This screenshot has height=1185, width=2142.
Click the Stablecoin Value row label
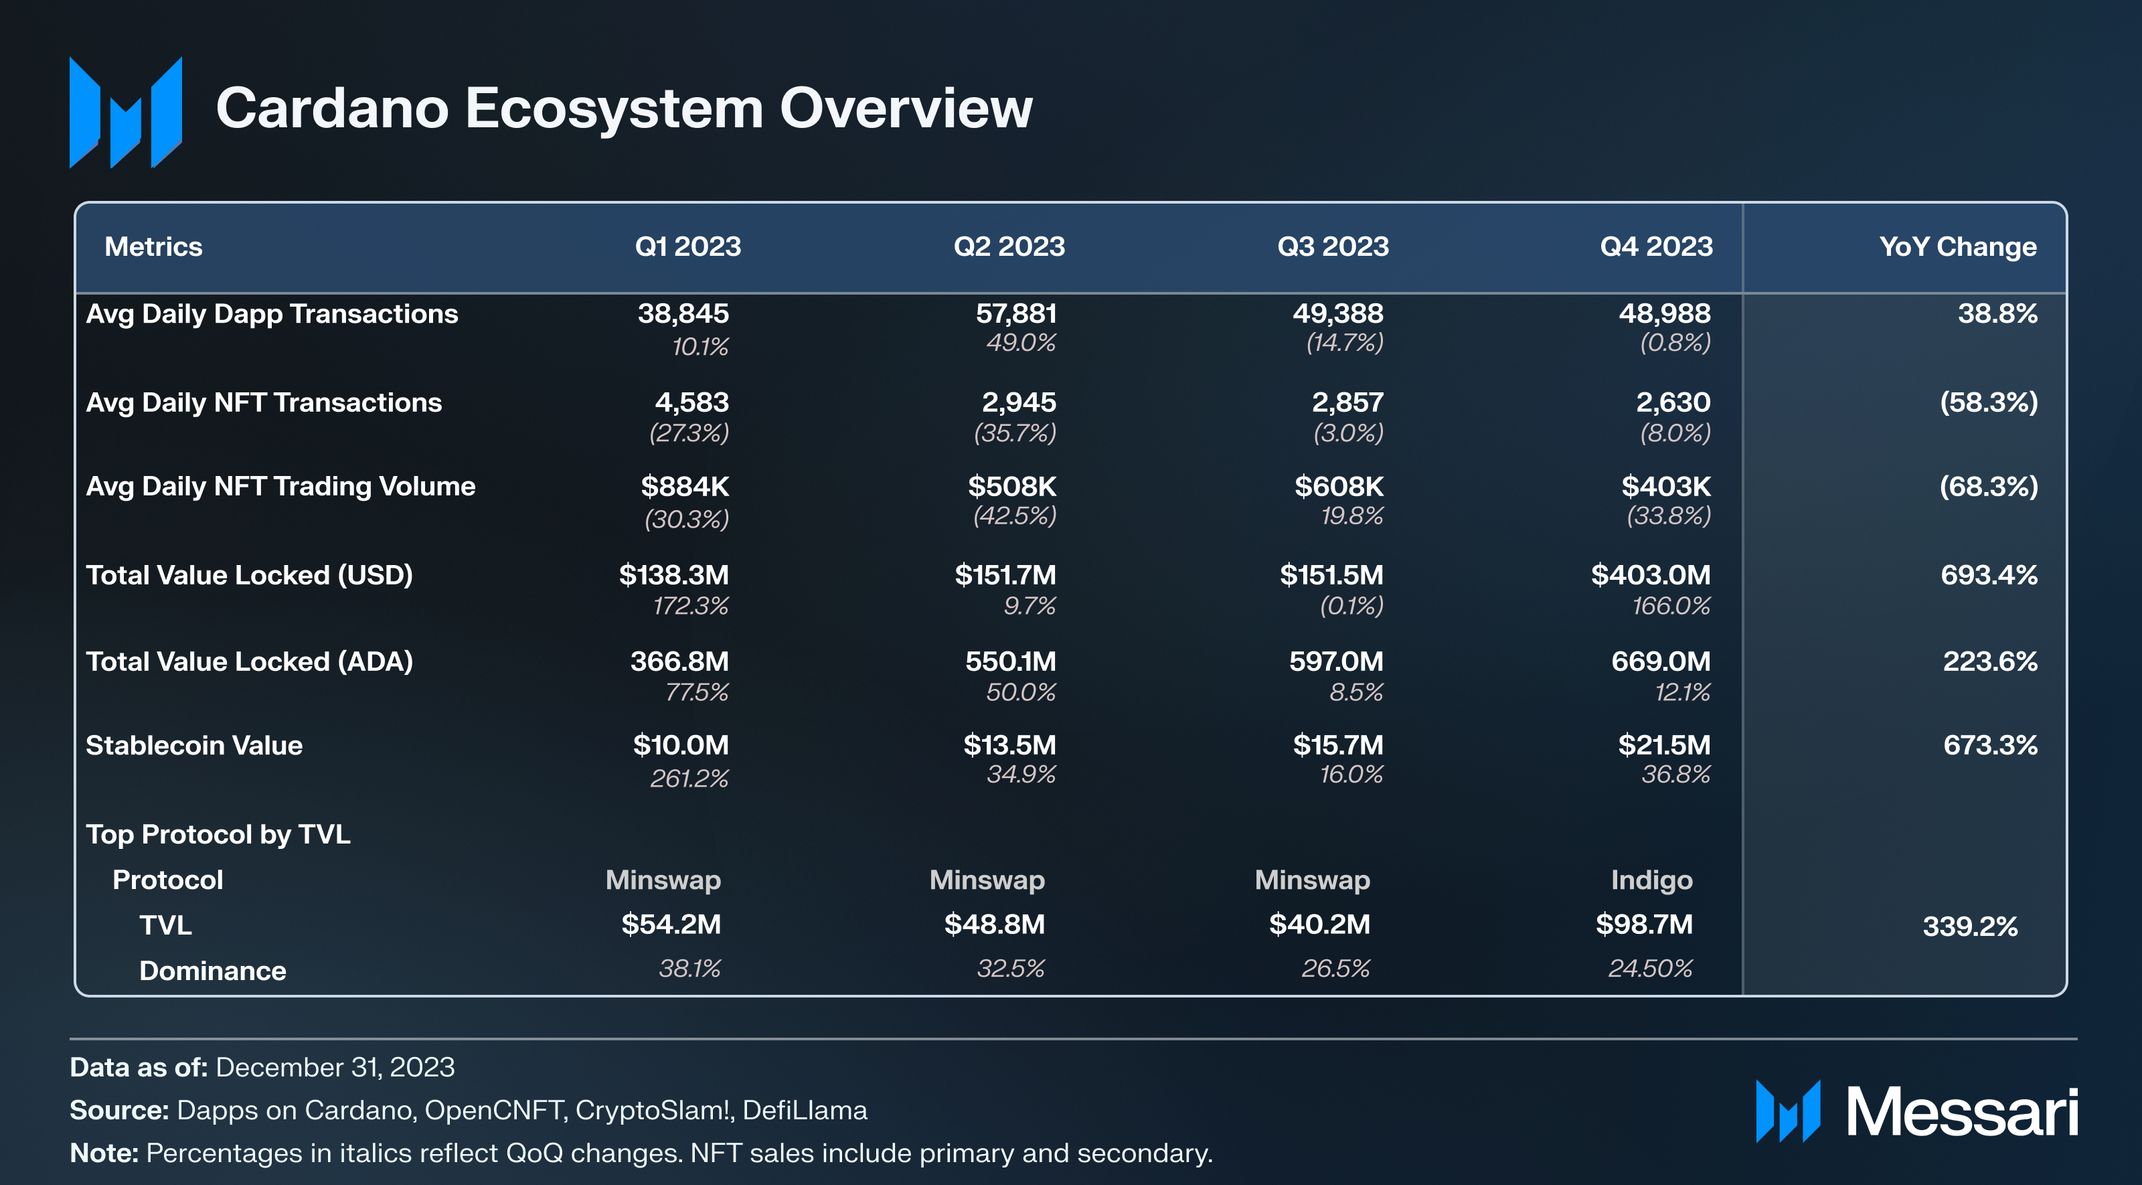pyautogui.click(x=194, y=745)
